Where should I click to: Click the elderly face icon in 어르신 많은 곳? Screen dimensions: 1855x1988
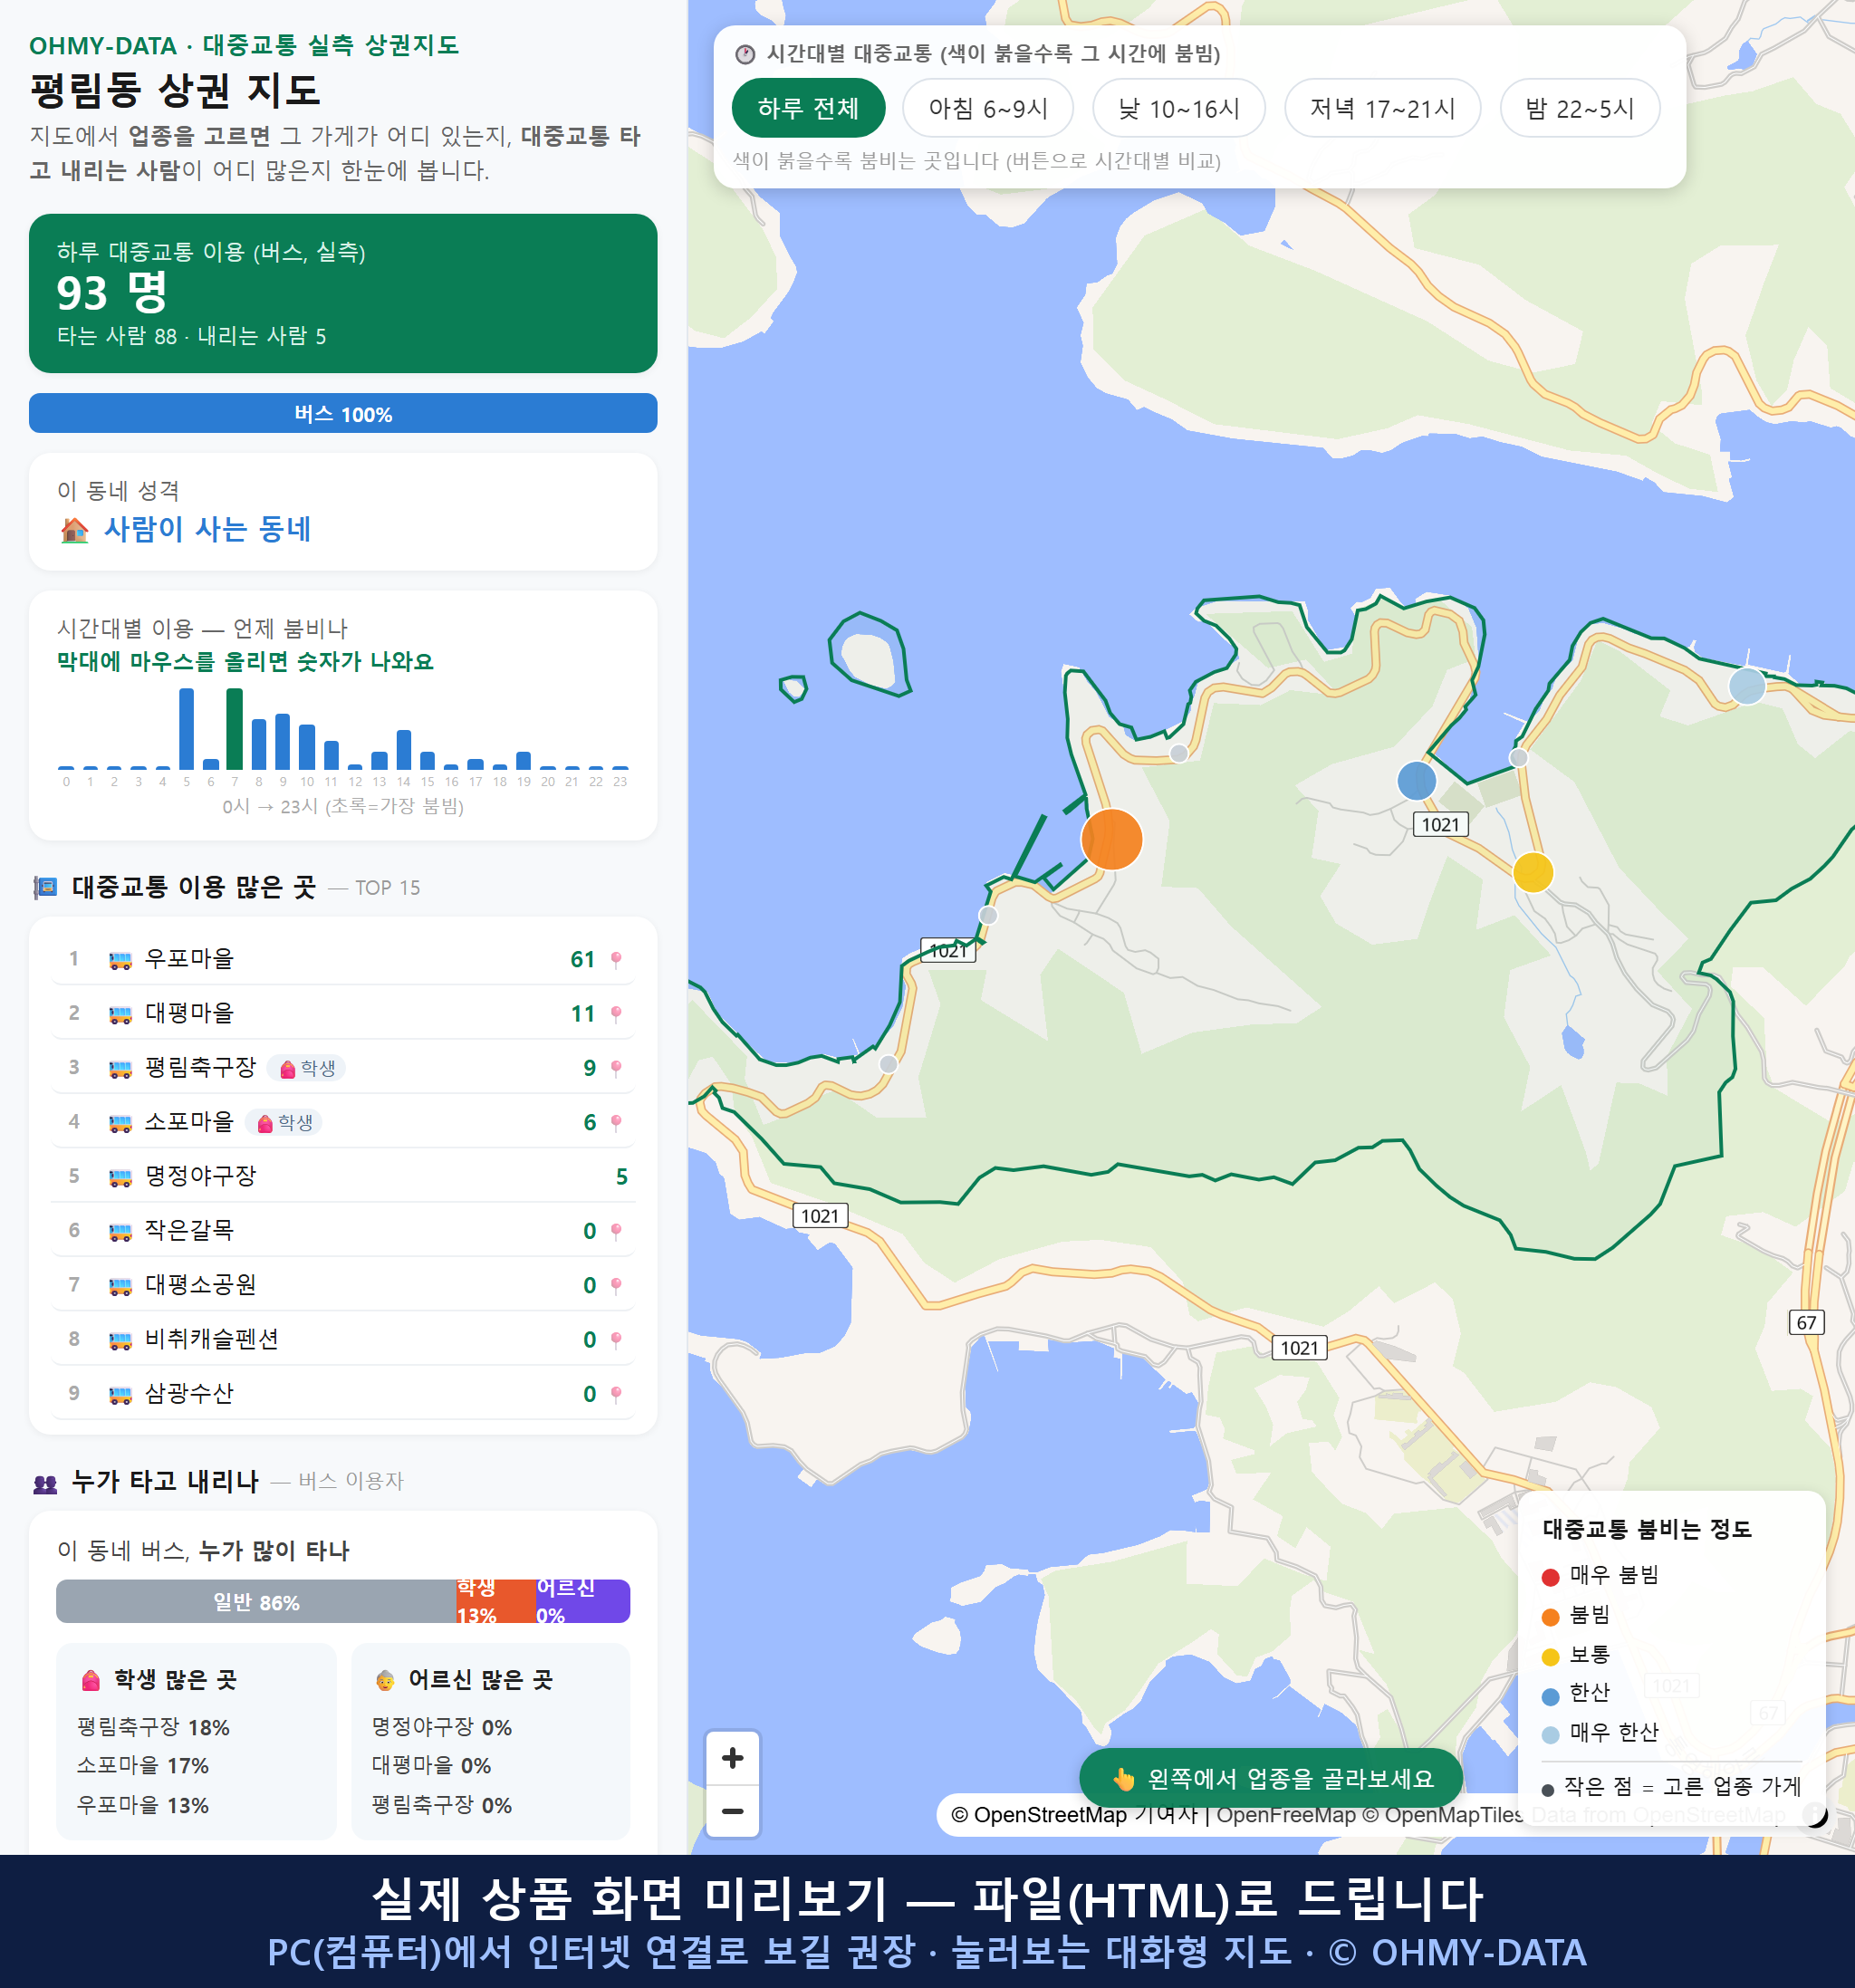point(385,1680)
